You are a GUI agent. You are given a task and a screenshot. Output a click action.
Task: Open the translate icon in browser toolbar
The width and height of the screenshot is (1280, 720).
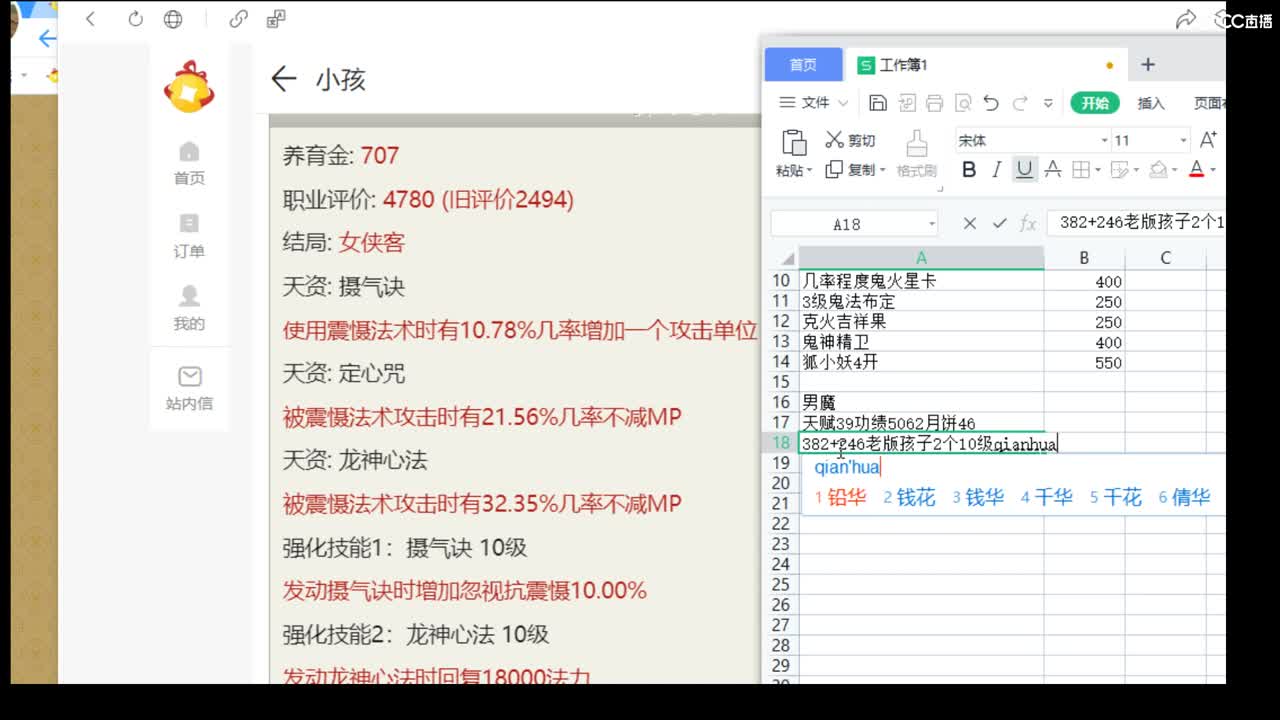click(276, 19)
